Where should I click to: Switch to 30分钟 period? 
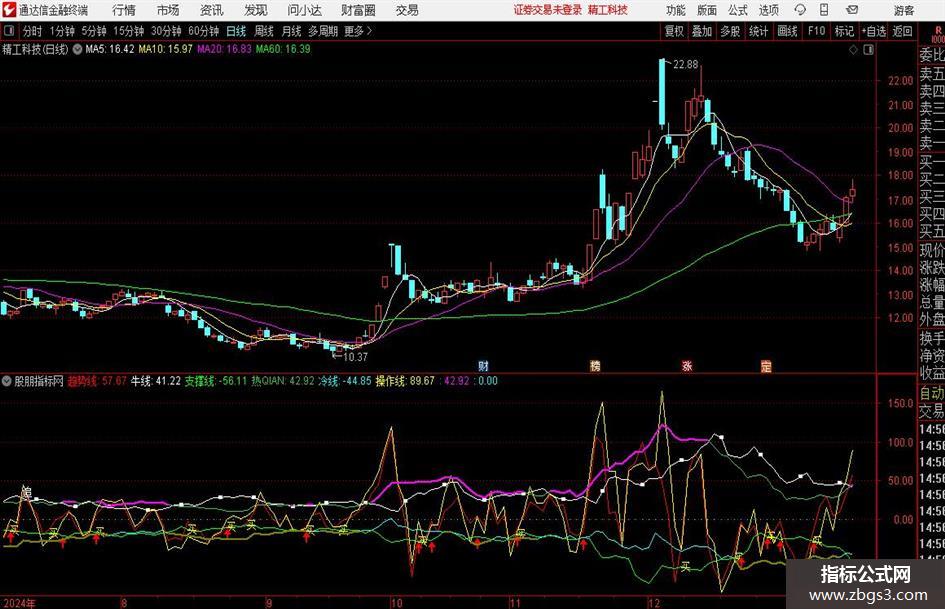point(166,31)
